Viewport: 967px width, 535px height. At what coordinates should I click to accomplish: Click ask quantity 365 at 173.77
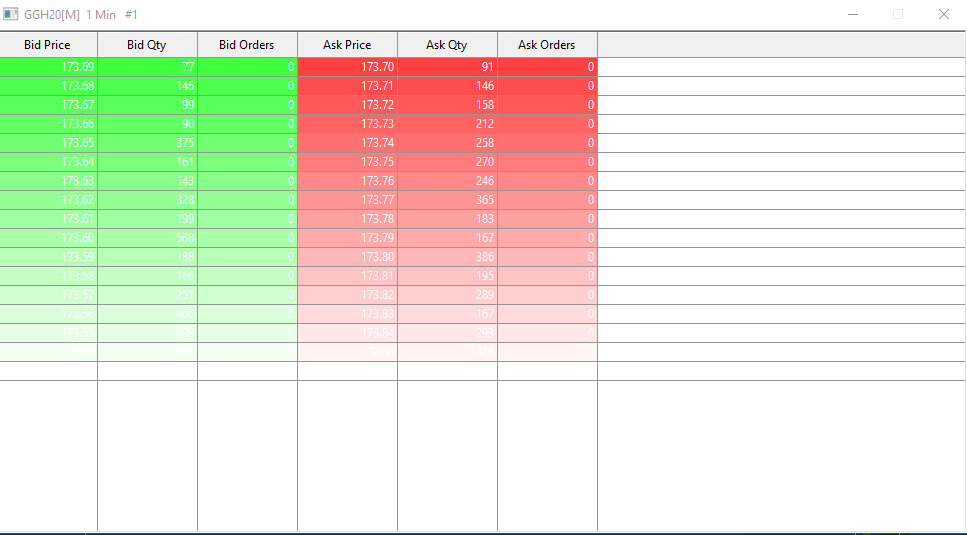(447, 200)
